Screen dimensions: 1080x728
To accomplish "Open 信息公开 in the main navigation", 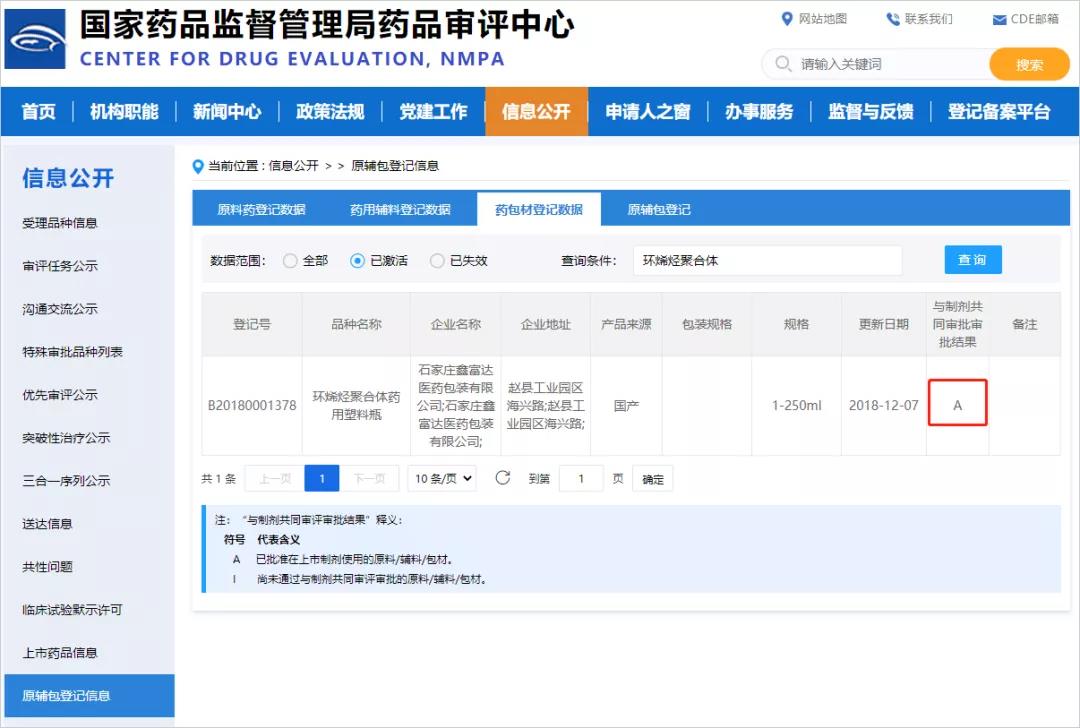I will pyautogui.click(x=536, y=112).
